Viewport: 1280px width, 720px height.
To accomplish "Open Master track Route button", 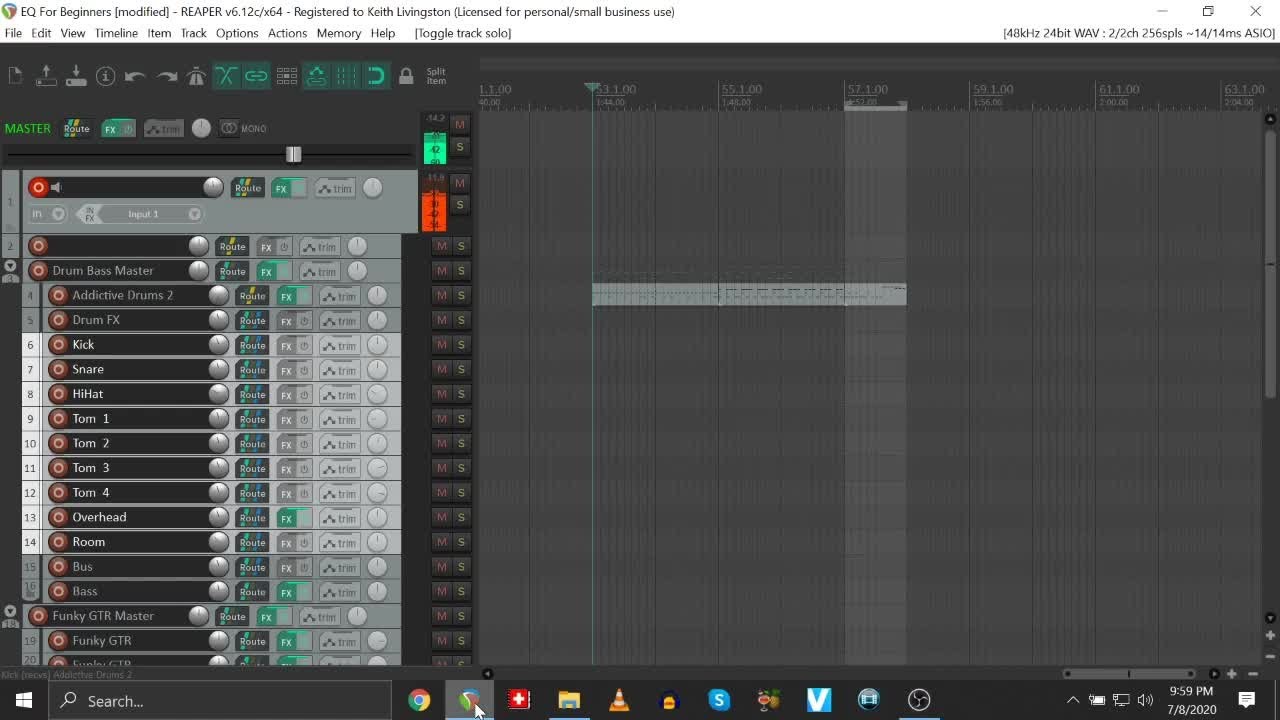I will click(x=76, y=128).
